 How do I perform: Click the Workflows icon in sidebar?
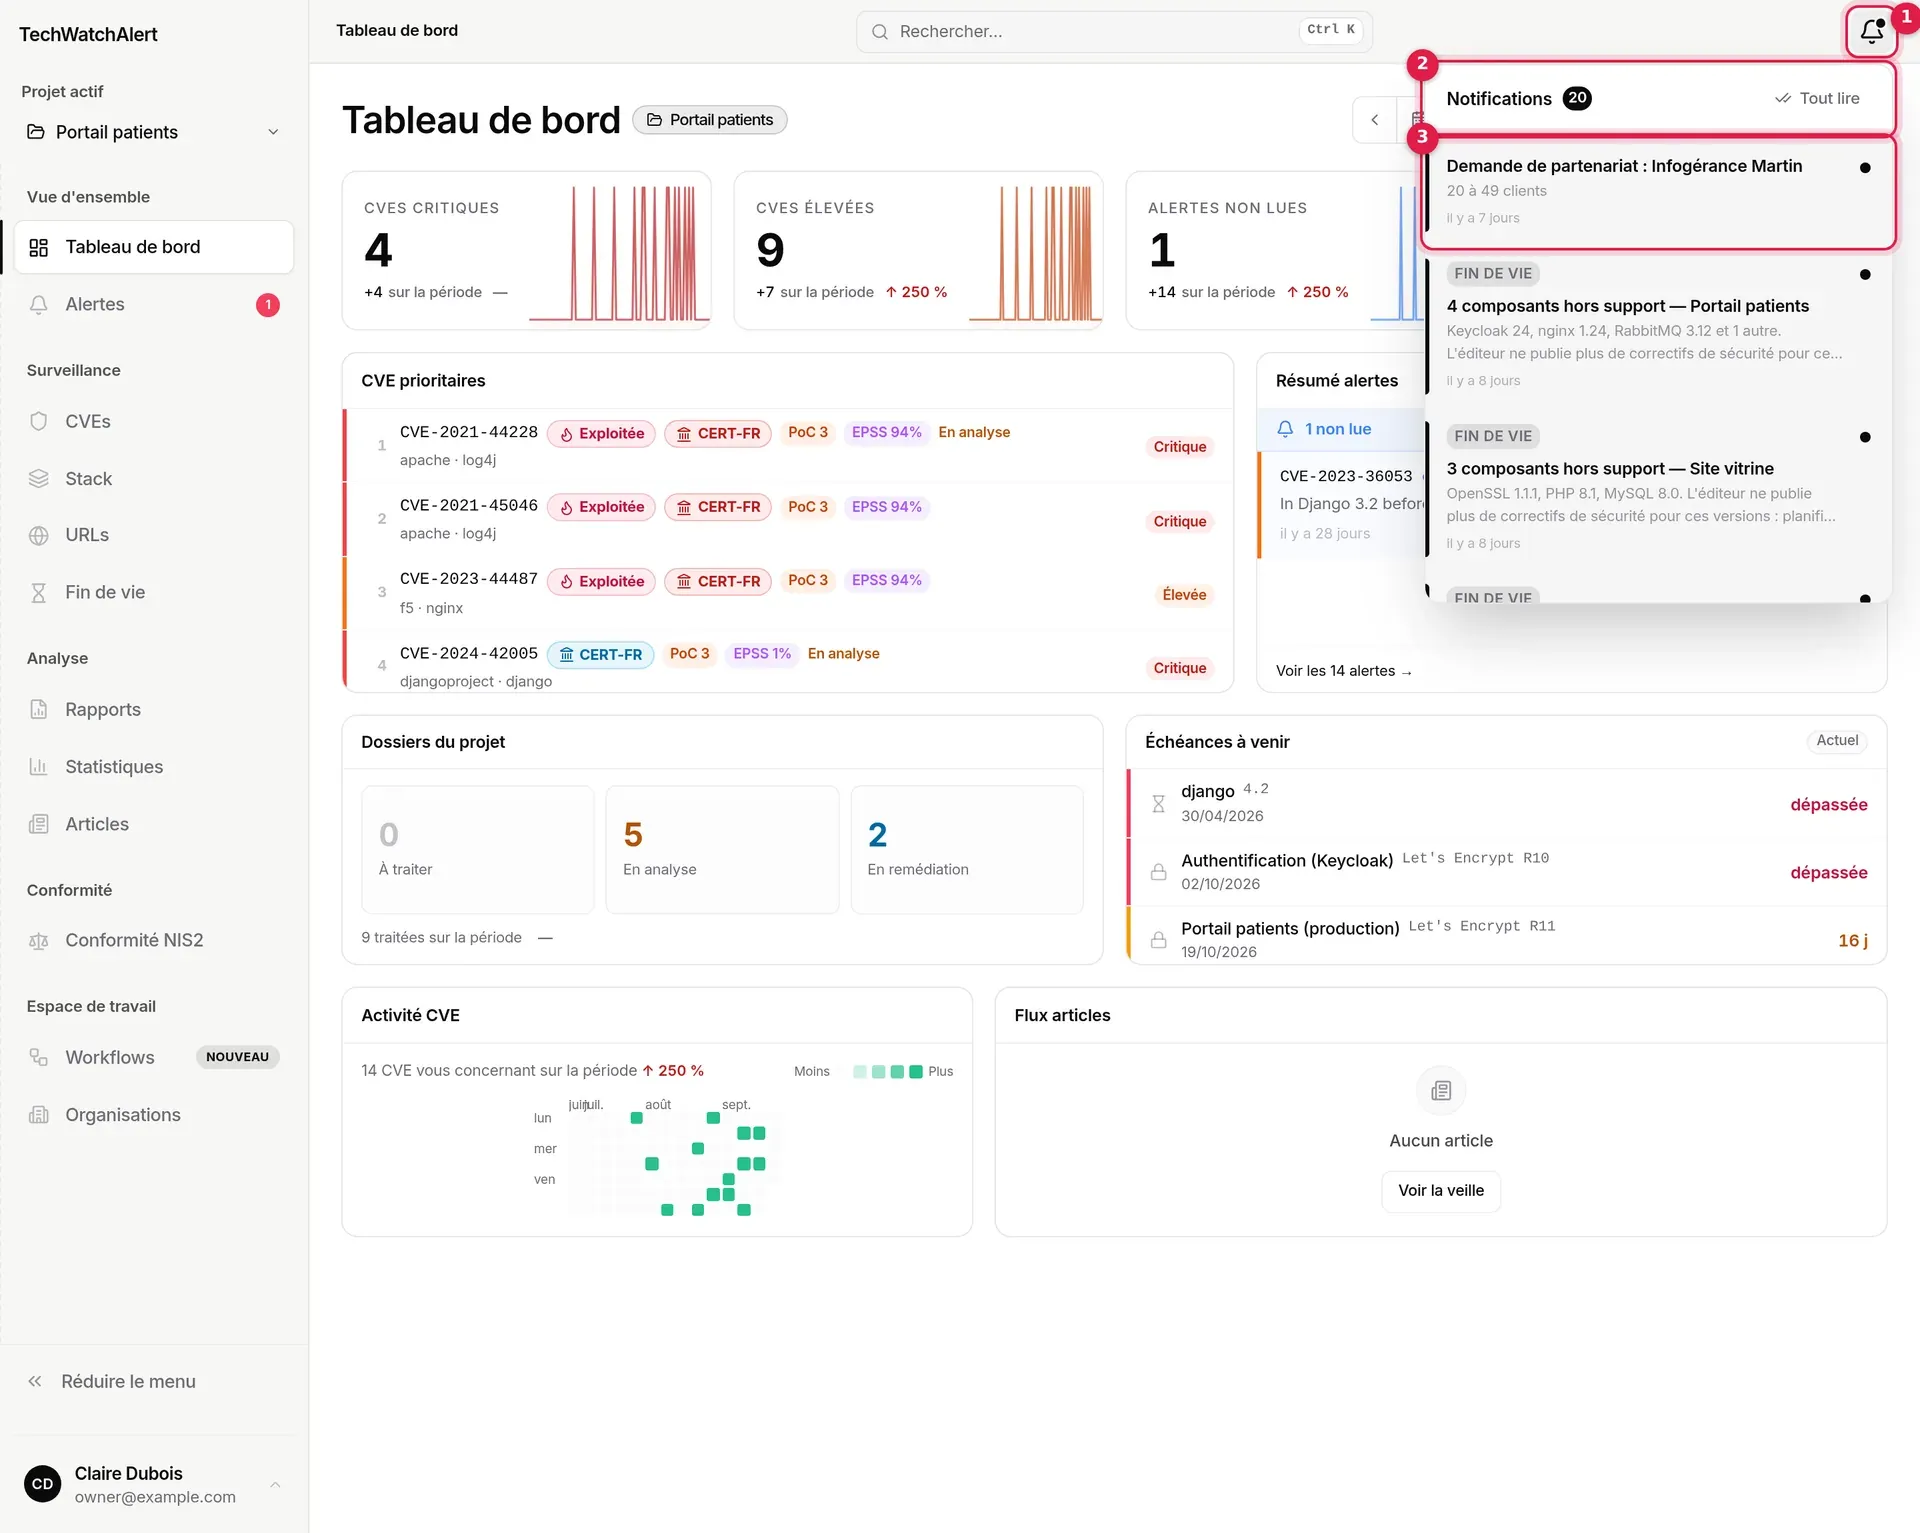tap(39, 1057)
